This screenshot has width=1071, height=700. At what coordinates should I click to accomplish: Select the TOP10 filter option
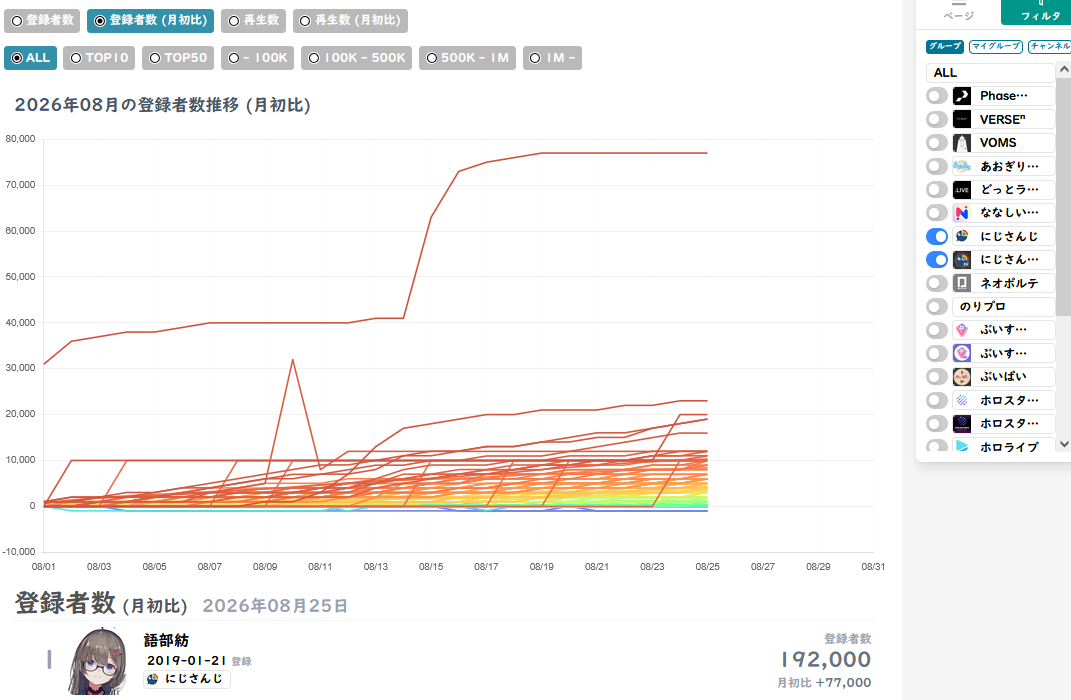click(99, 58)
